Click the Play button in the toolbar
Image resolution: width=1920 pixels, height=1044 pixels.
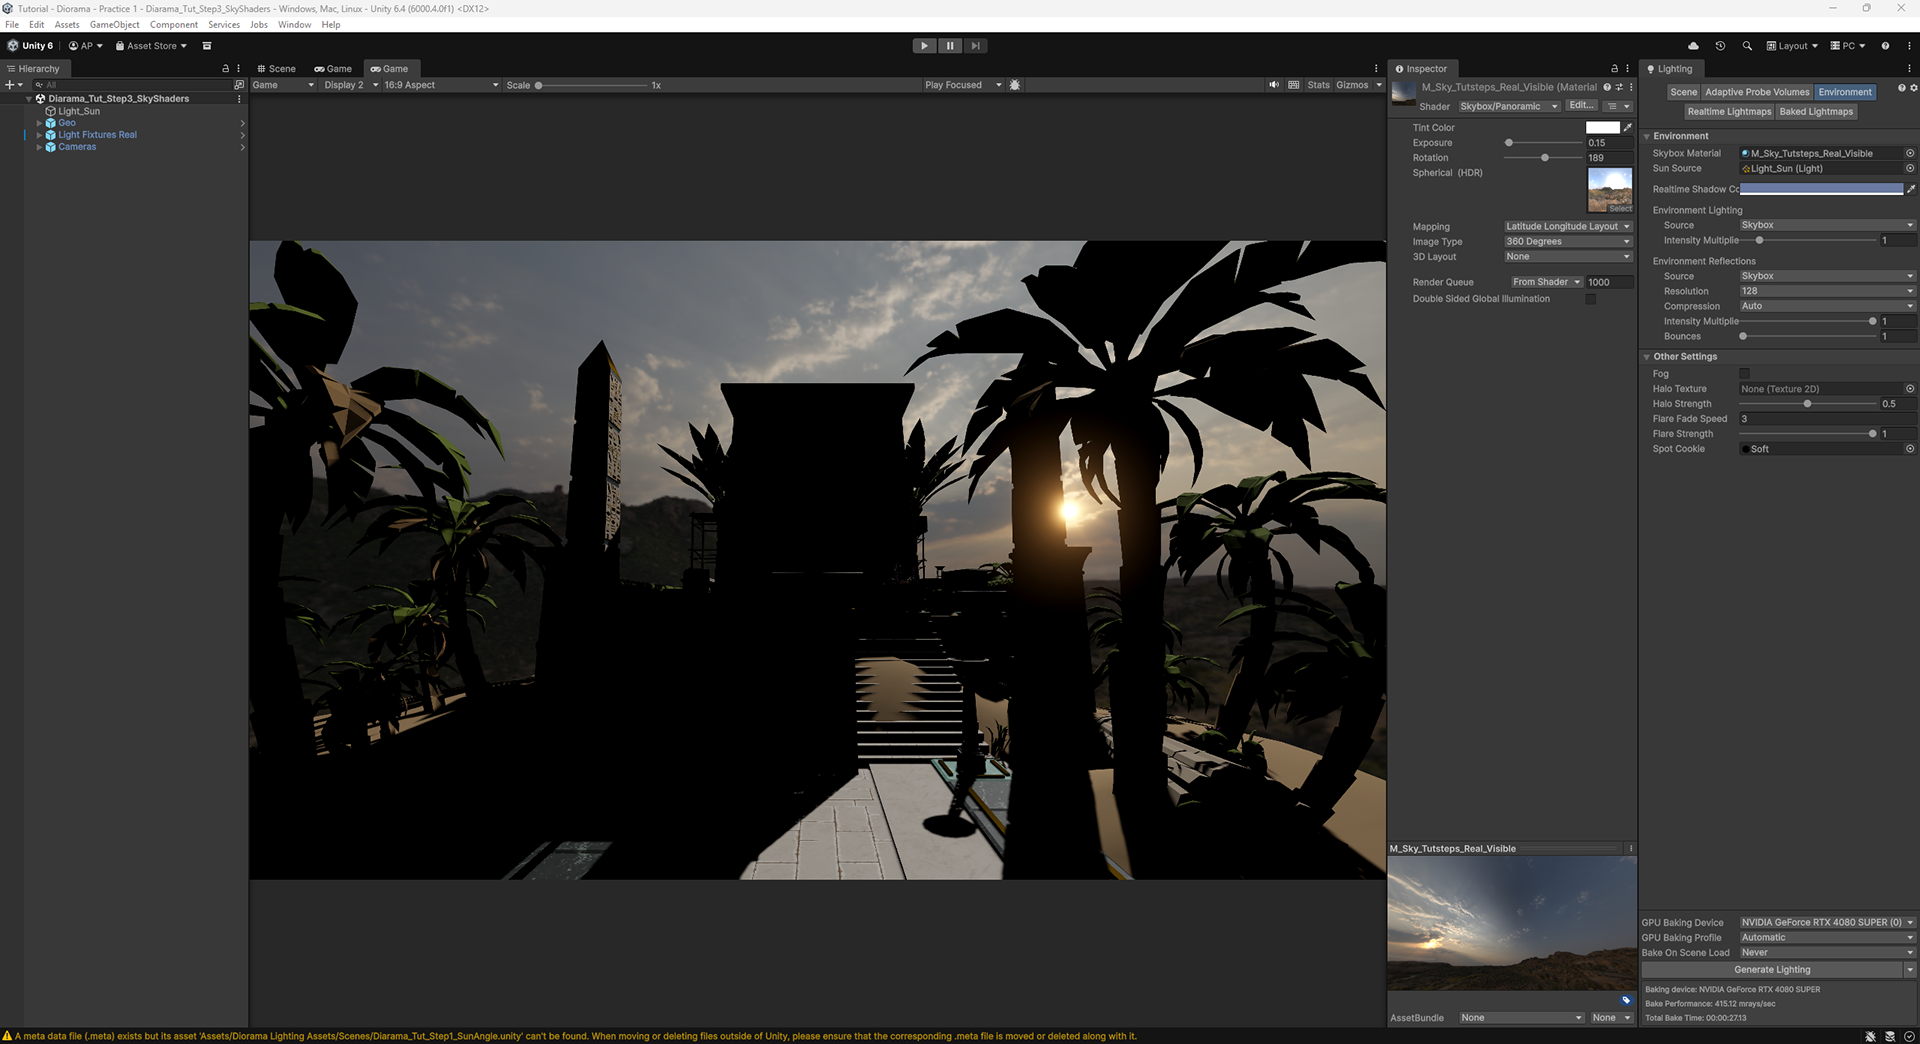click(924, 46)
